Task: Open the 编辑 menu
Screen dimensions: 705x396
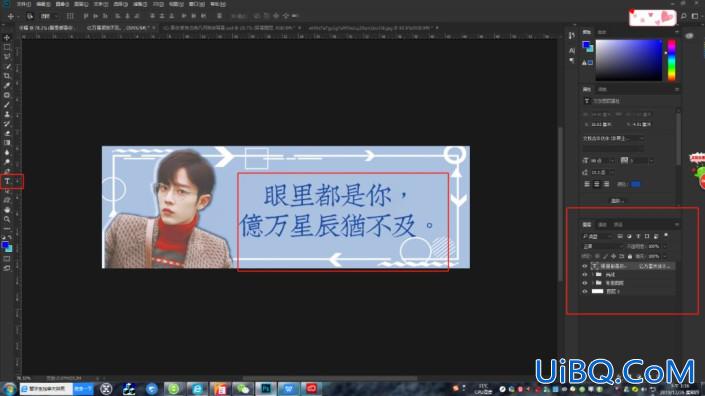Action: coord(43,4)
